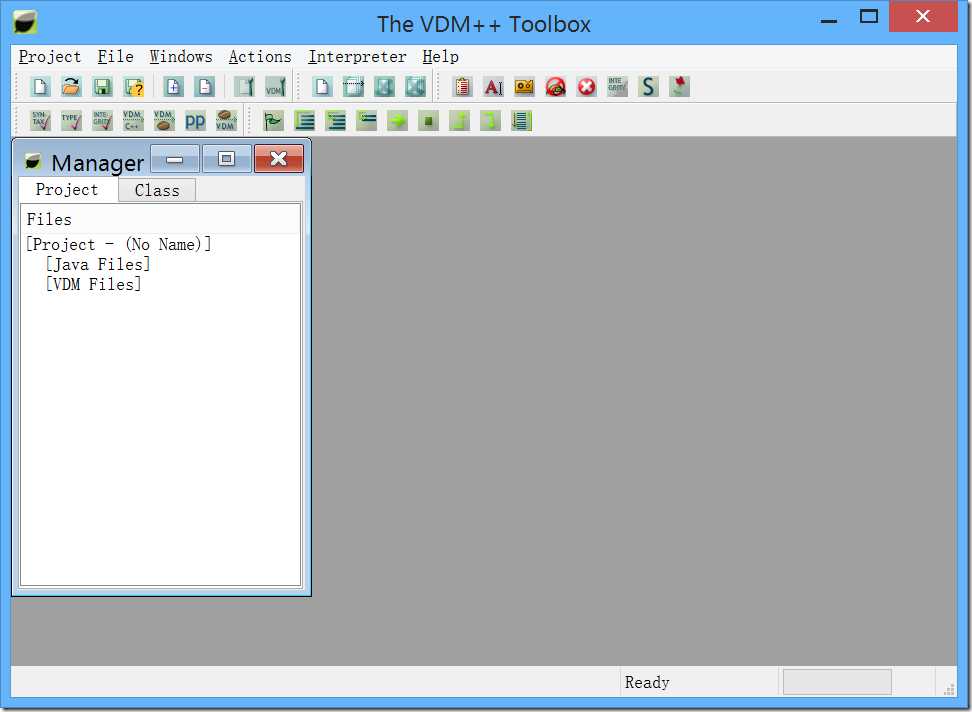Image resolution: width=972 pixels, height=712 pixels.
Task: Click the green arrow Continue icon
Action: point(397,121)
